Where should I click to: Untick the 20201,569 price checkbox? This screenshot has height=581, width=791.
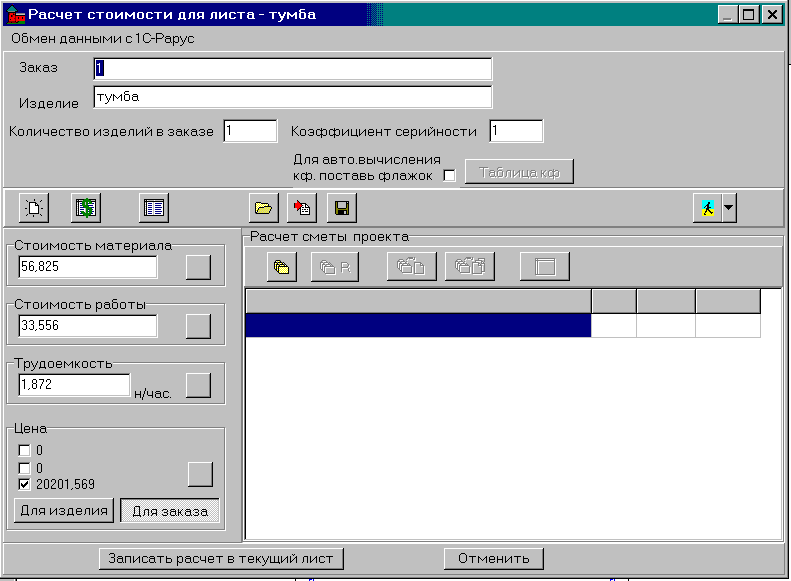click(x=24, y=484)
